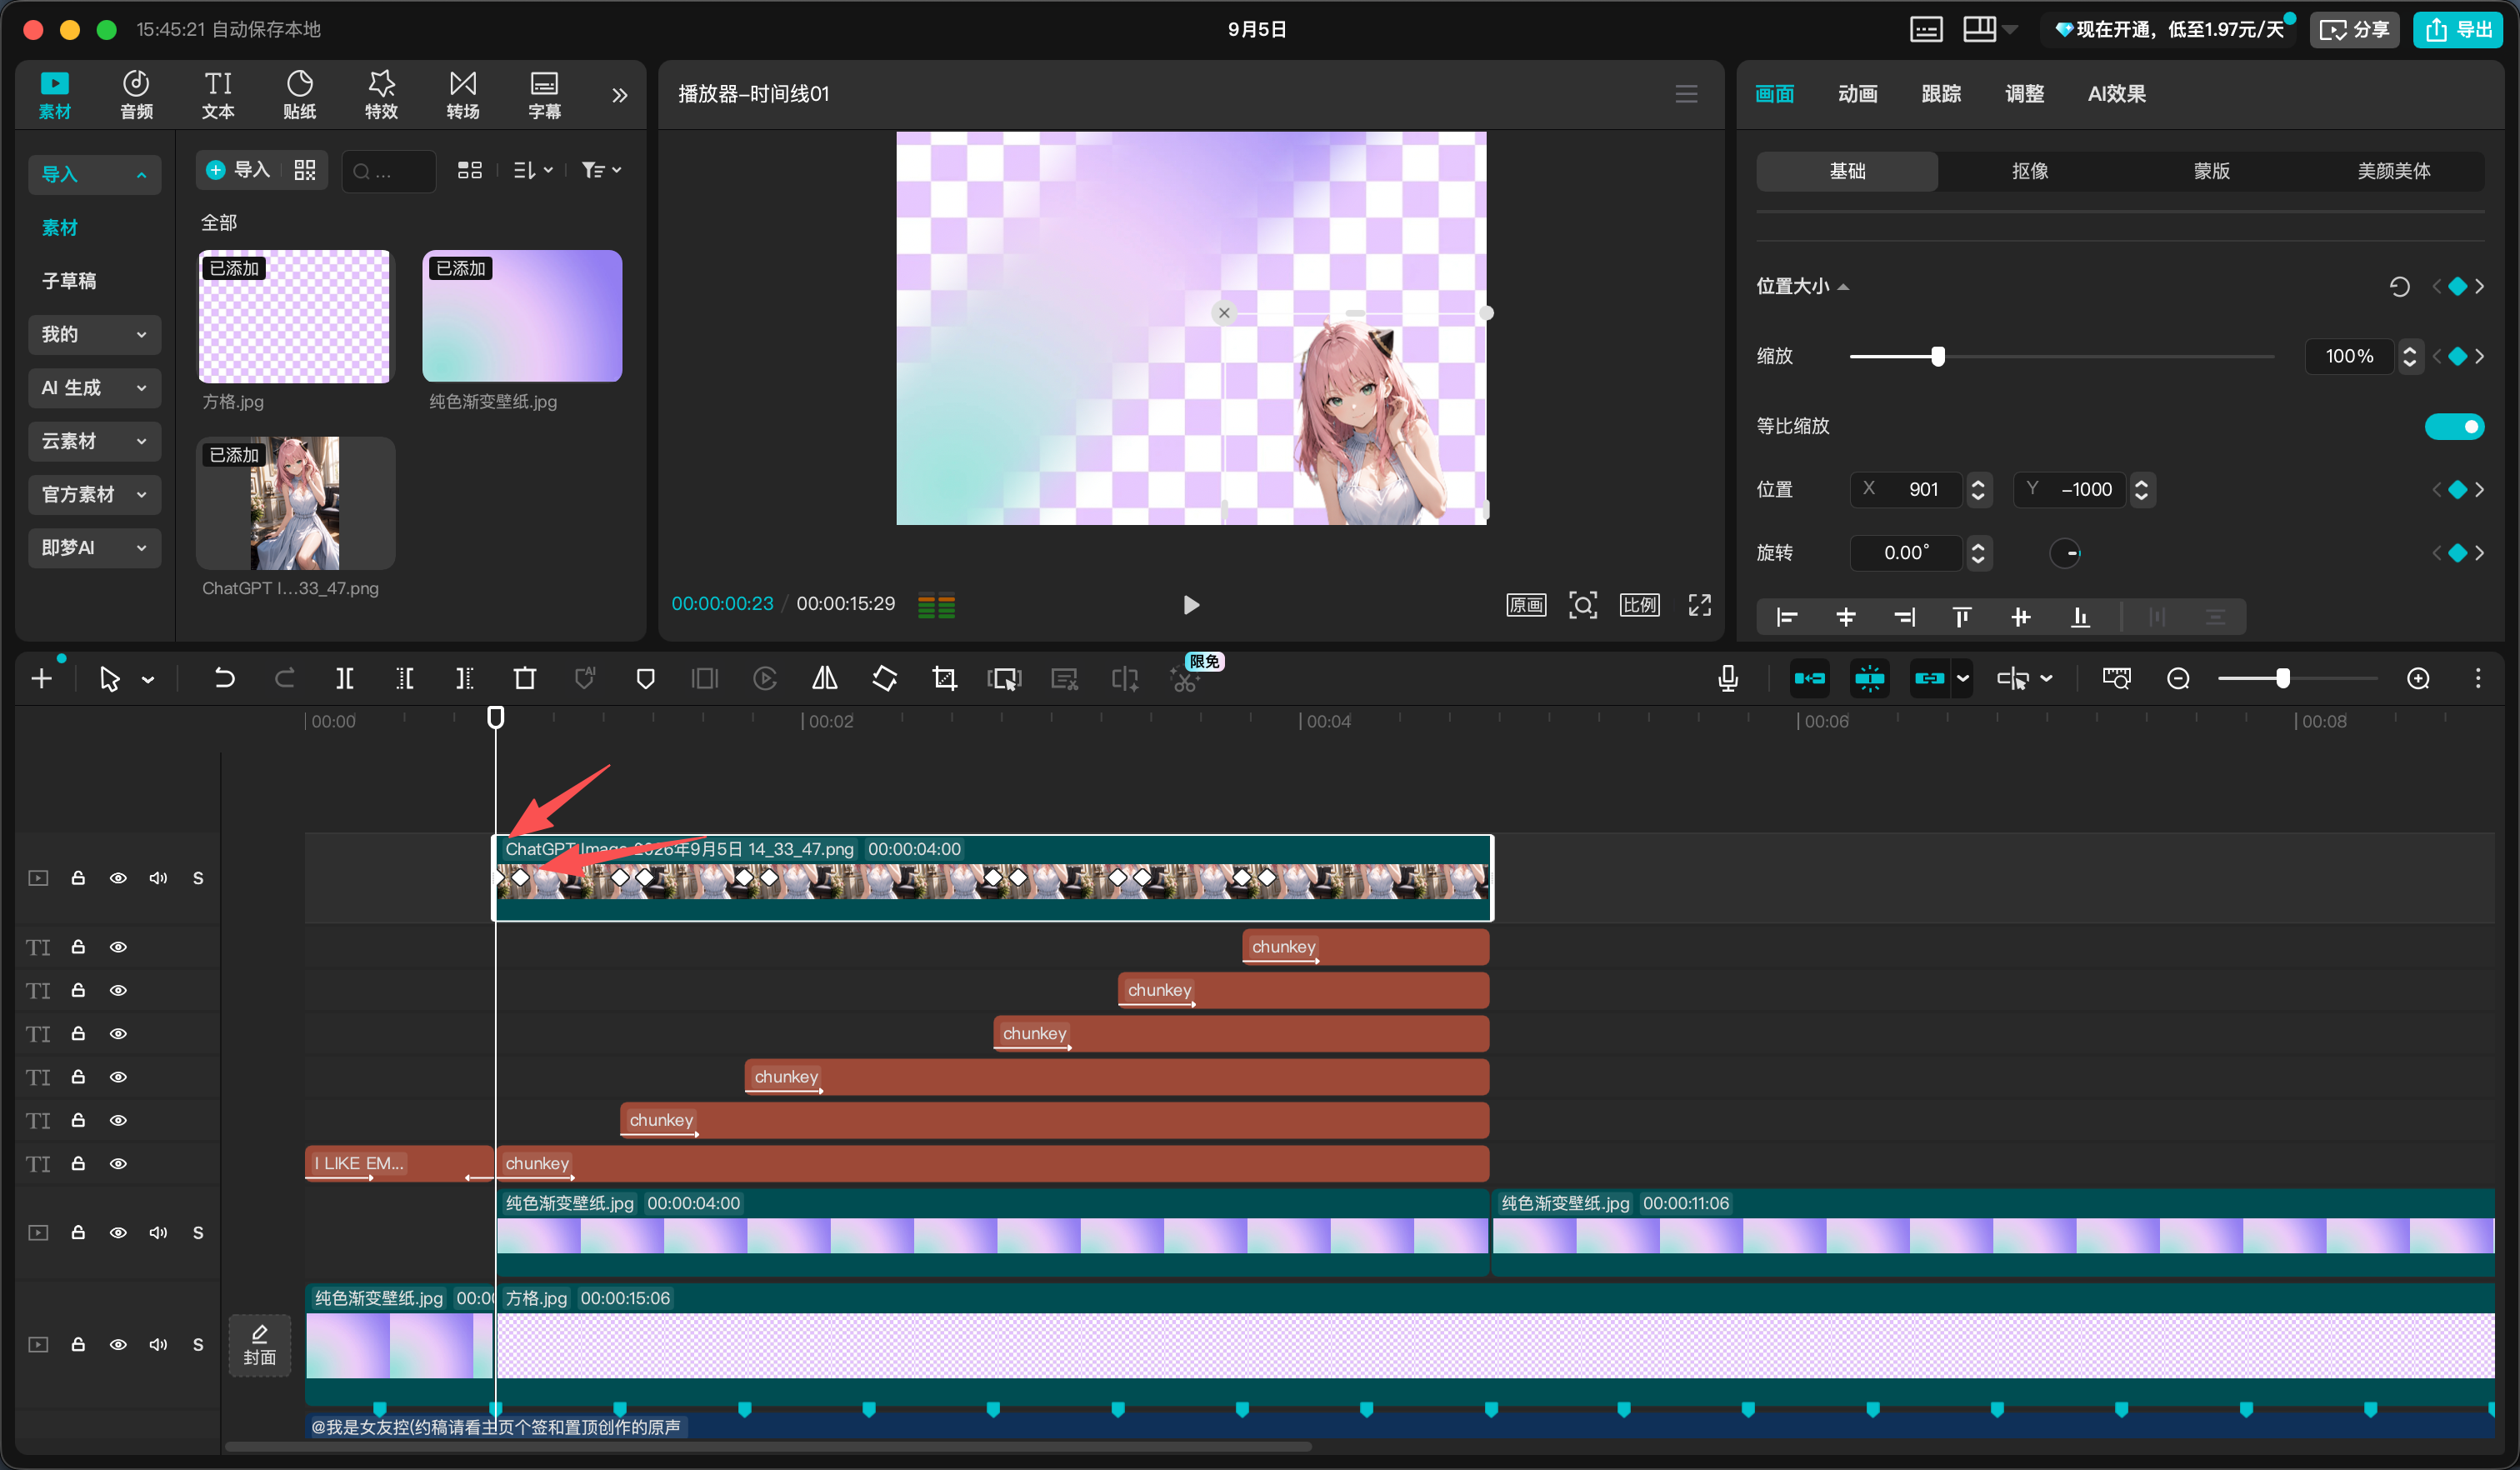The width and height of the screenshot is (2520, 1470).
Task: Click the rotation dial knob
Action: (x=2065, y=553)
